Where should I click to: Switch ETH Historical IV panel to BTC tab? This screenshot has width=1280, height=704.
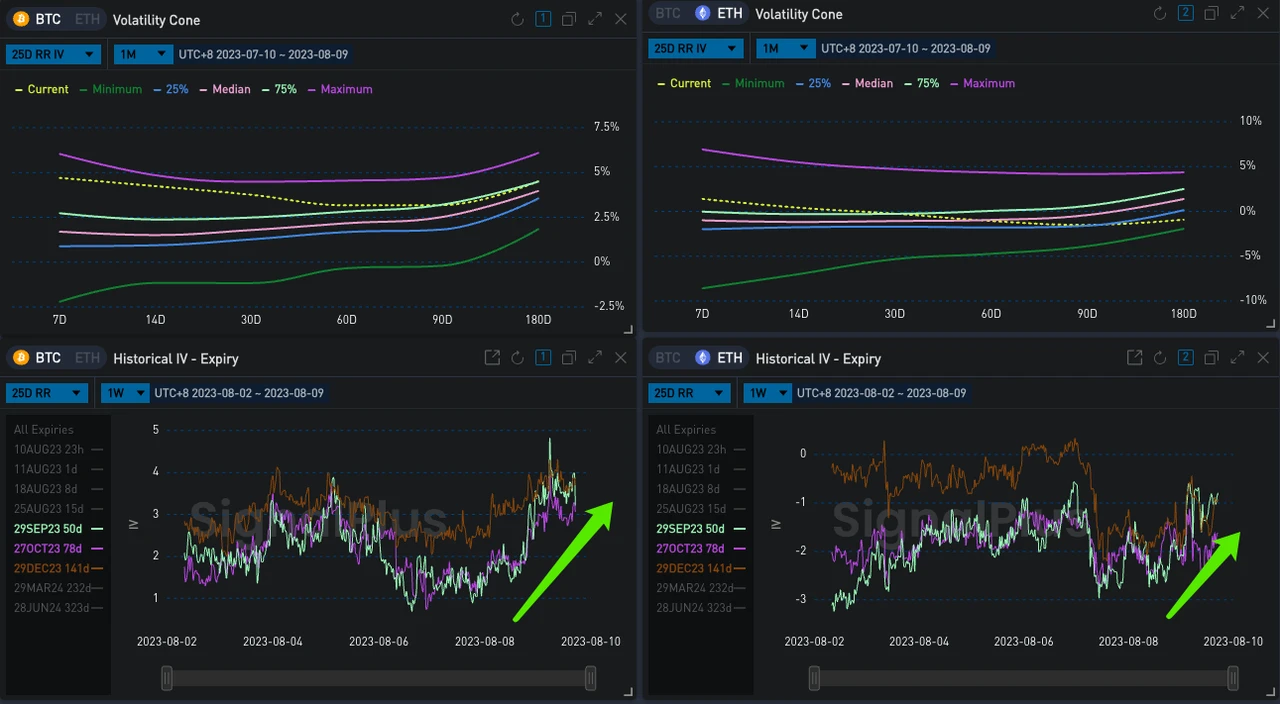pyautogui.click(x=668, y=358)
